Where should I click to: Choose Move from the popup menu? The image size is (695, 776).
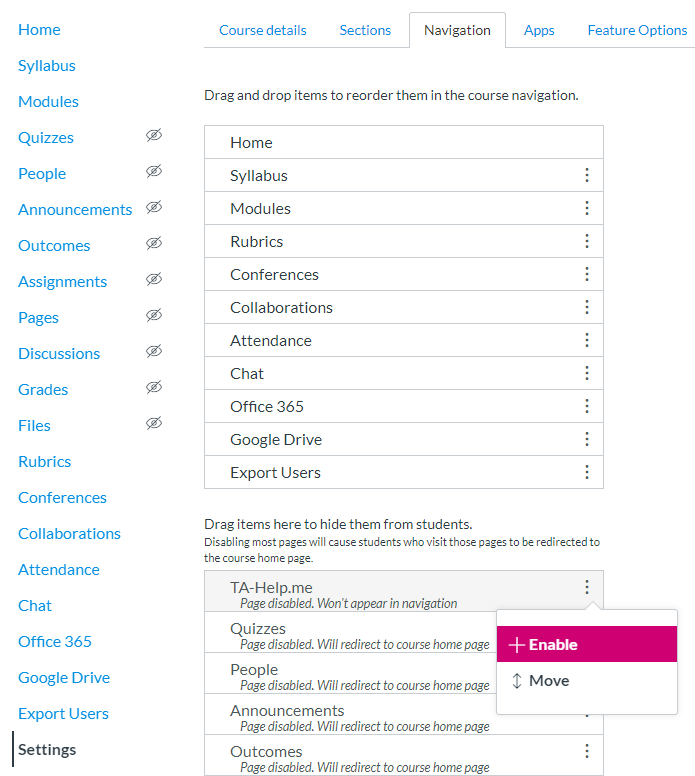(x=587, y=681)
